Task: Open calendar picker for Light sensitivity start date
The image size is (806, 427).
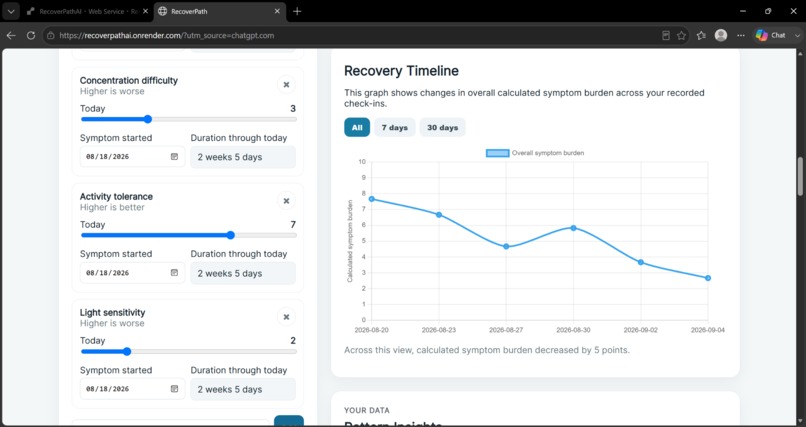Action: [174, 389]
